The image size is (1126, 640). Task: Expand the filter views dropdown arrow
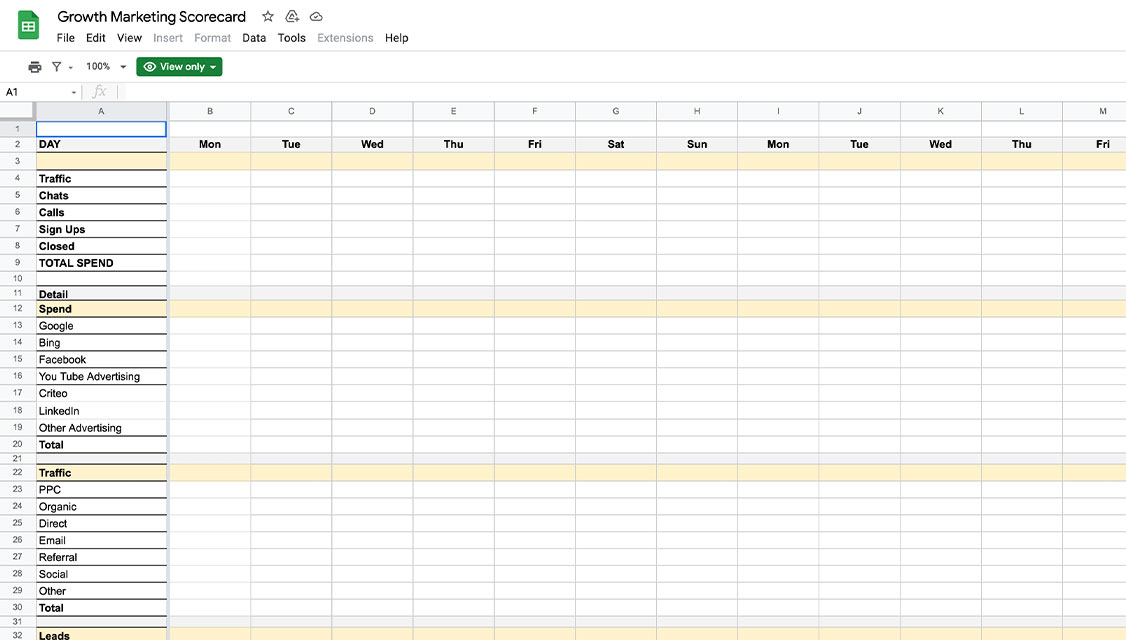pos(70,68)
